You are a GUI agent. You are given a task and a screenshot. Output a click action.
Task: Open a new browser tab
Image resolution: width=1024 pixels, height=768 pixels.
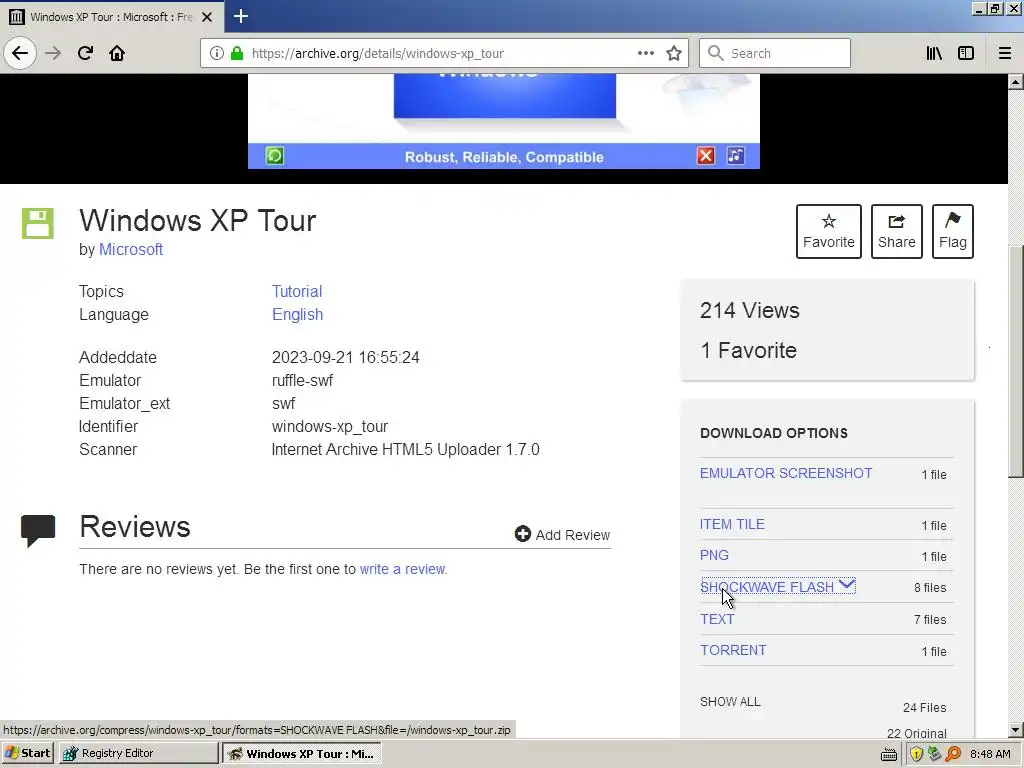(x=241, y=16)
